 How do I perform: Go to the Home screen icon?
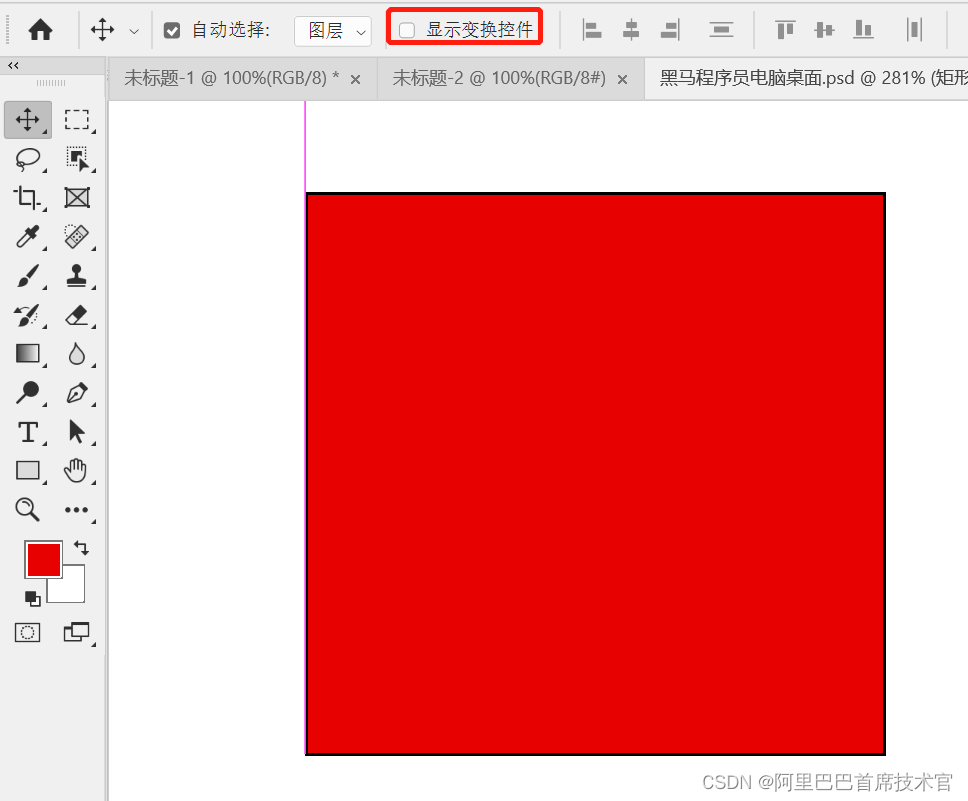point(40,30)
